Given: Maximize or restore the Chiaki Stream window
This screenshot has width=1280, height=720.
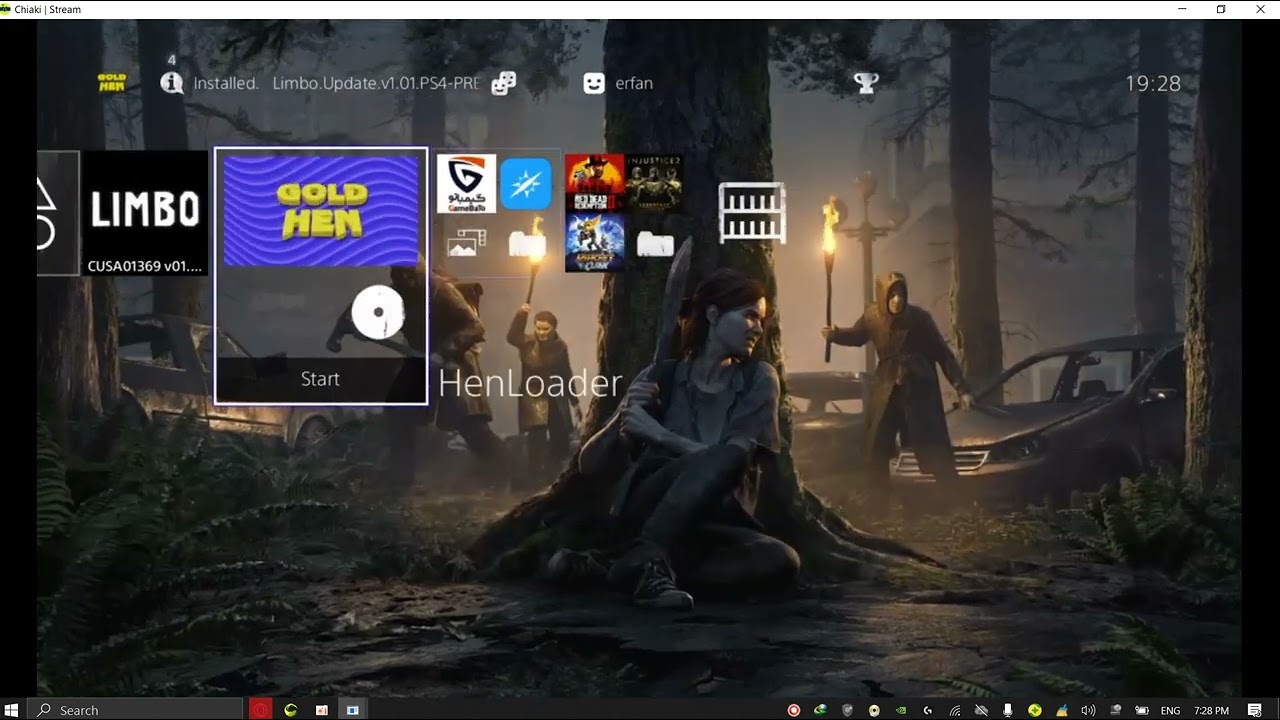Looking at the screenshot, I should 1221,9.
